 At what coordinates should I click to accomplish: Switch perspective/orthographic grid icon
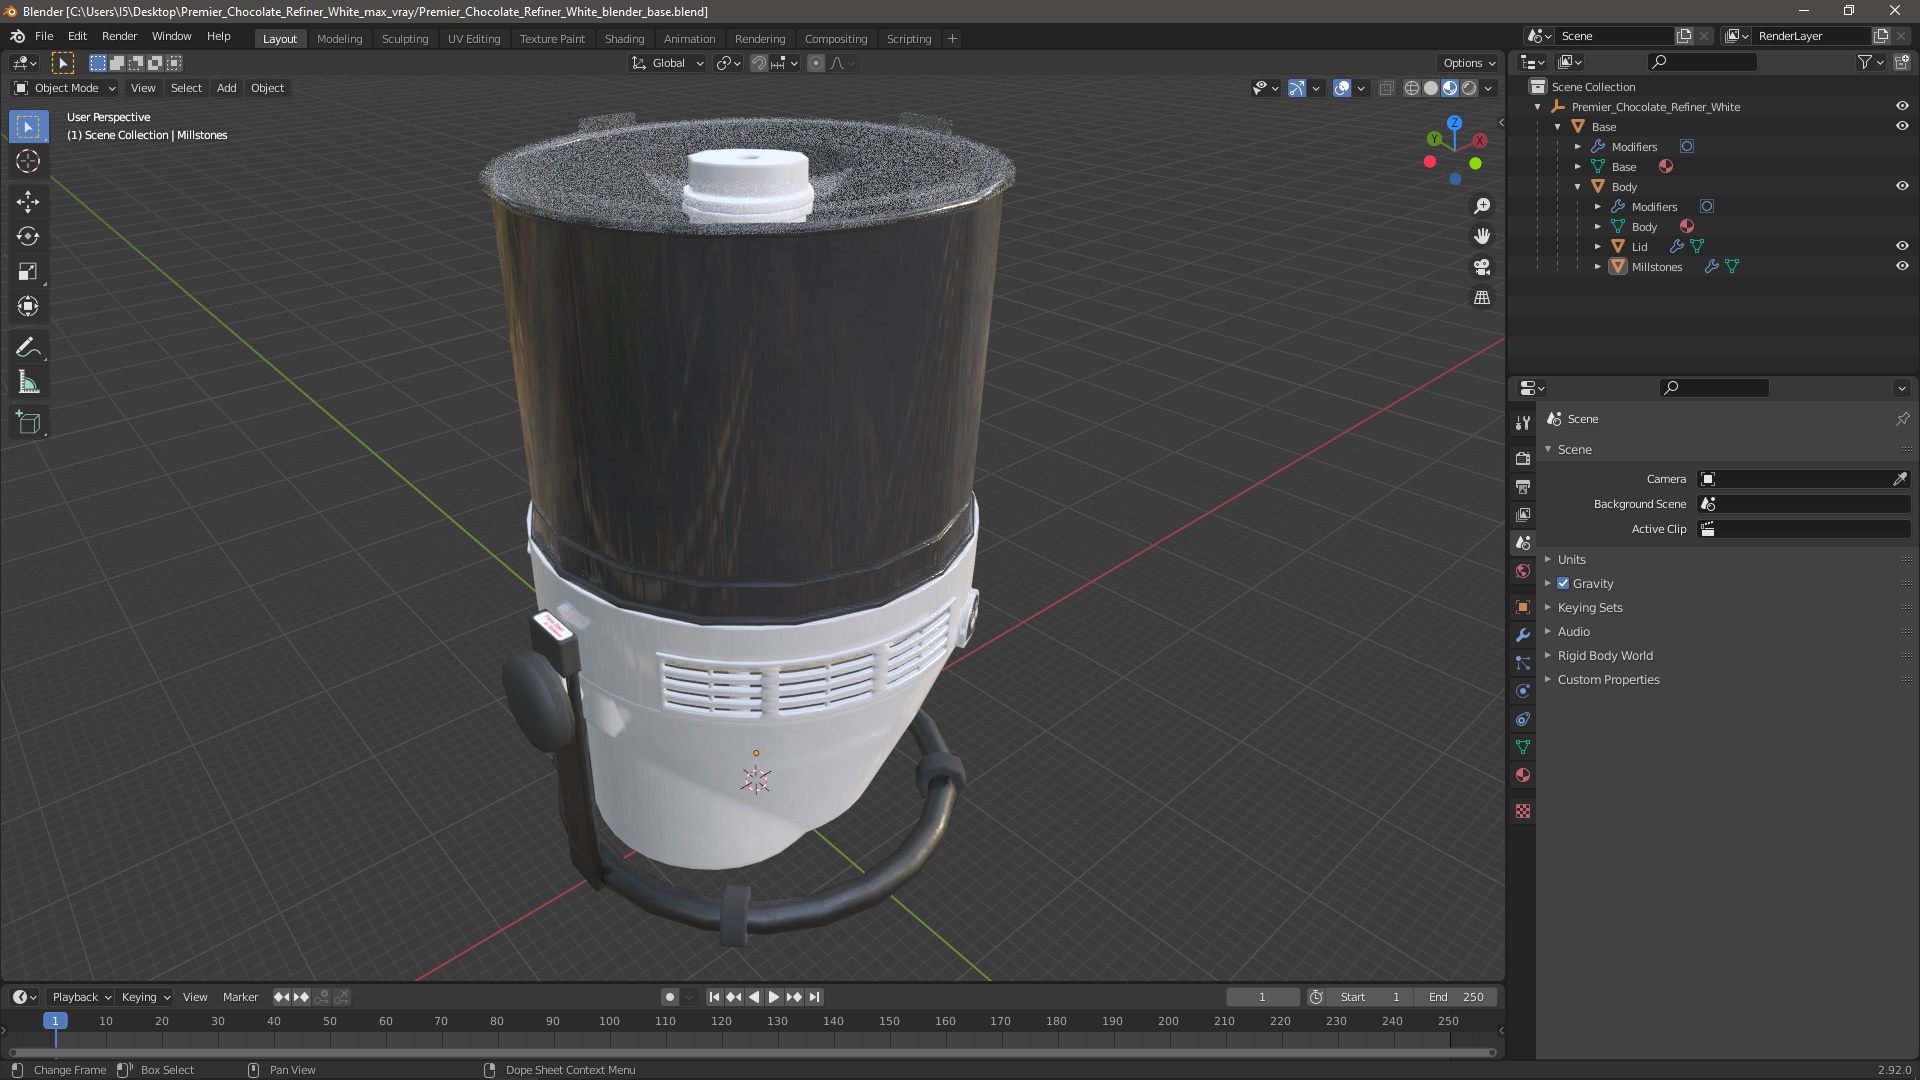[x=1482, y=298]
